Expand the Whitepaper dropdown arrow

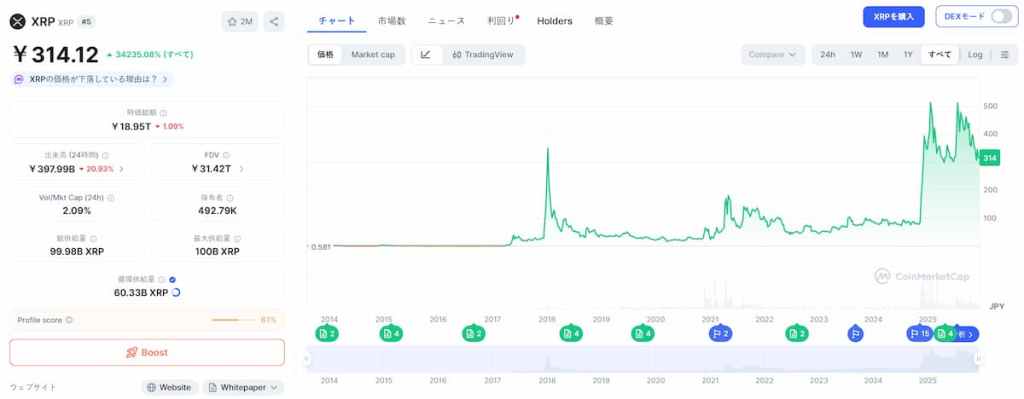(x=273, y=387)
